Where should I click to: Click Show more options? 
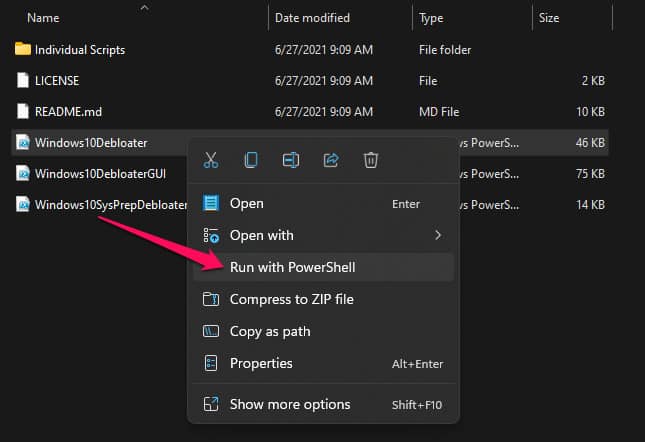pyautogui.click(x=323, y=405)
